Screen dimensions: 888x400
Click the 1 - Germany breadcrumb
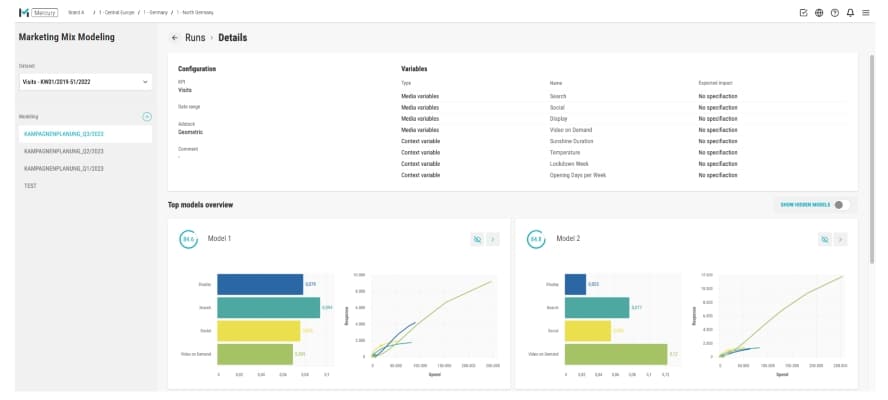(x=155, y=12)
